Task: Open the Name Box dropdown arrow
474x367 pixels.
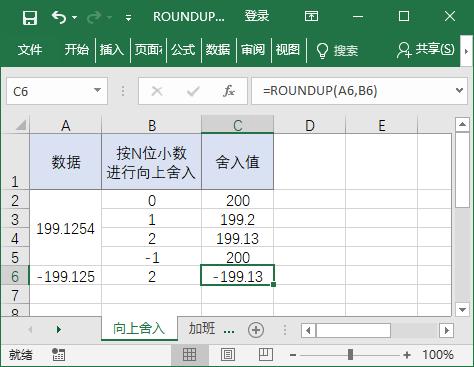Action: tap(97, 90)
